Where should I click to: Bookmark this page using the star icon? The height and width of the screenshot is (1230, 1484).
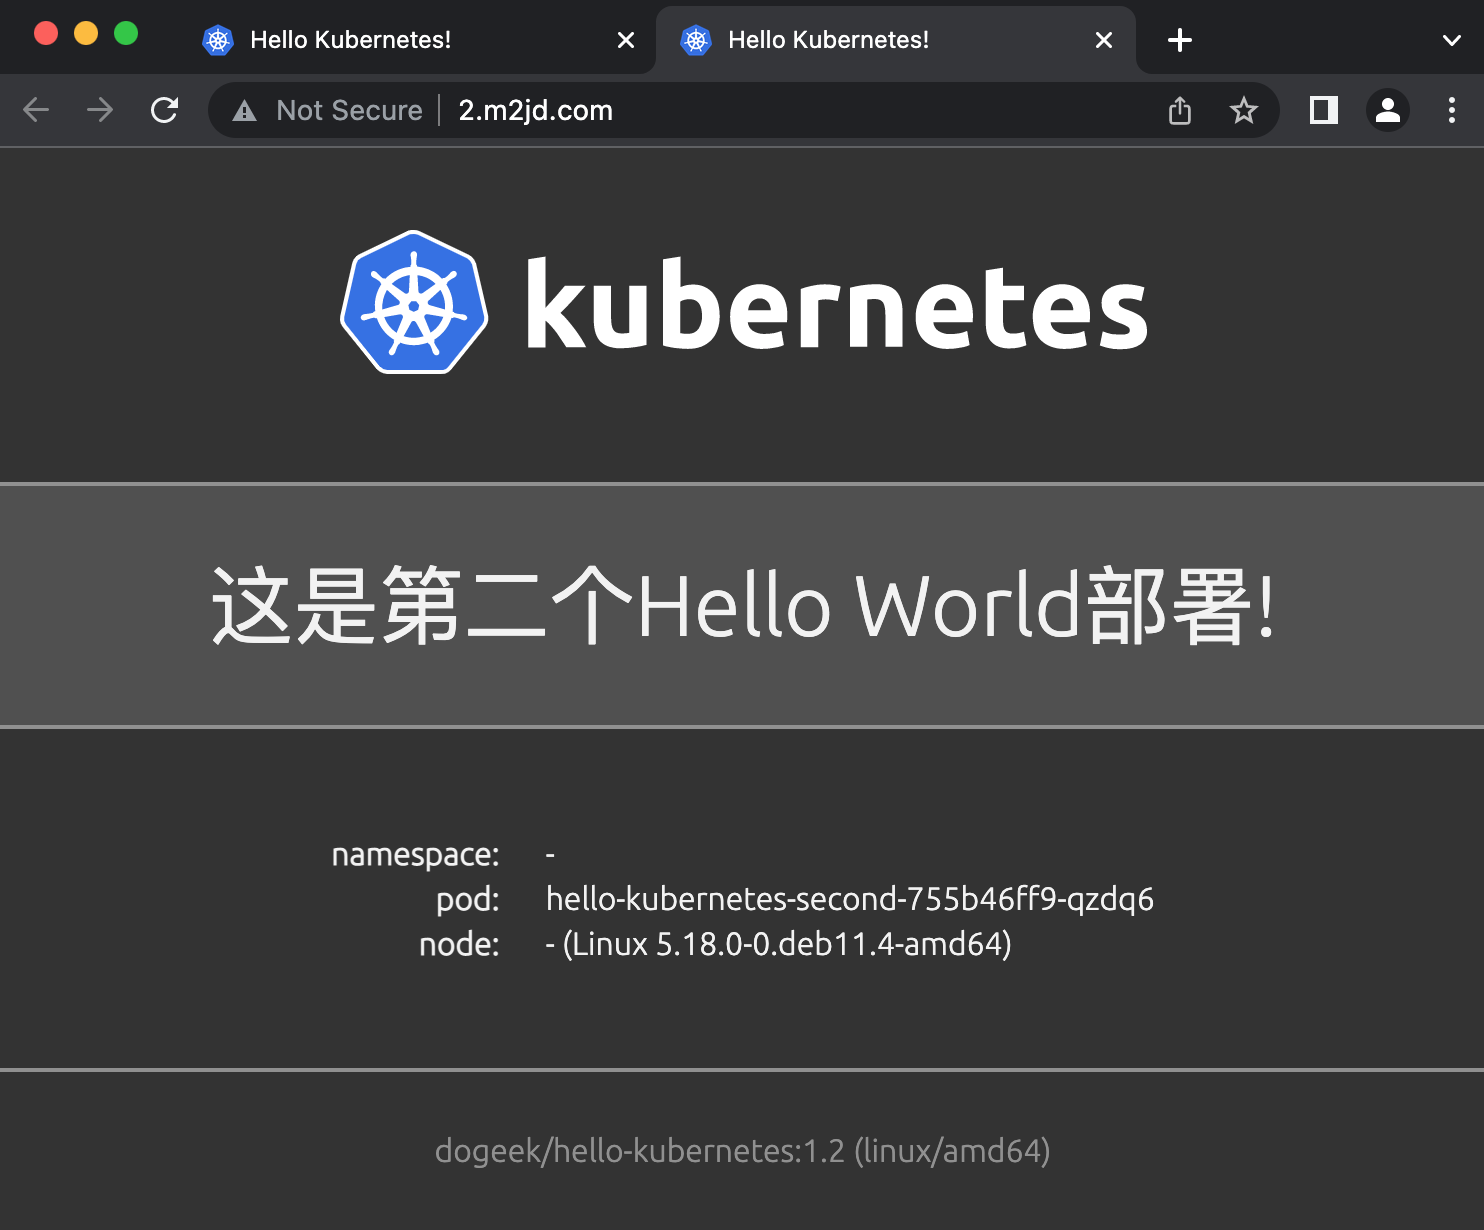1243,110
